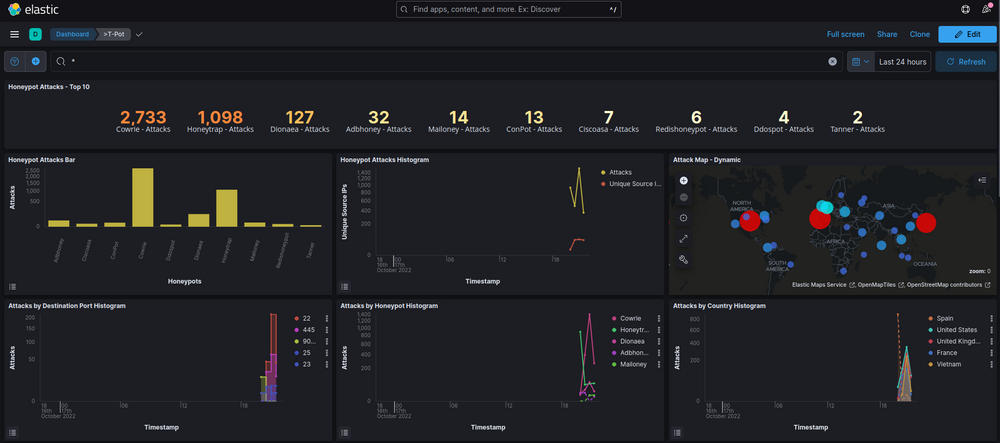Open options for port 445 legend item
The image size is (1000, 443).
pyautogui.click(x=327, y=330)
